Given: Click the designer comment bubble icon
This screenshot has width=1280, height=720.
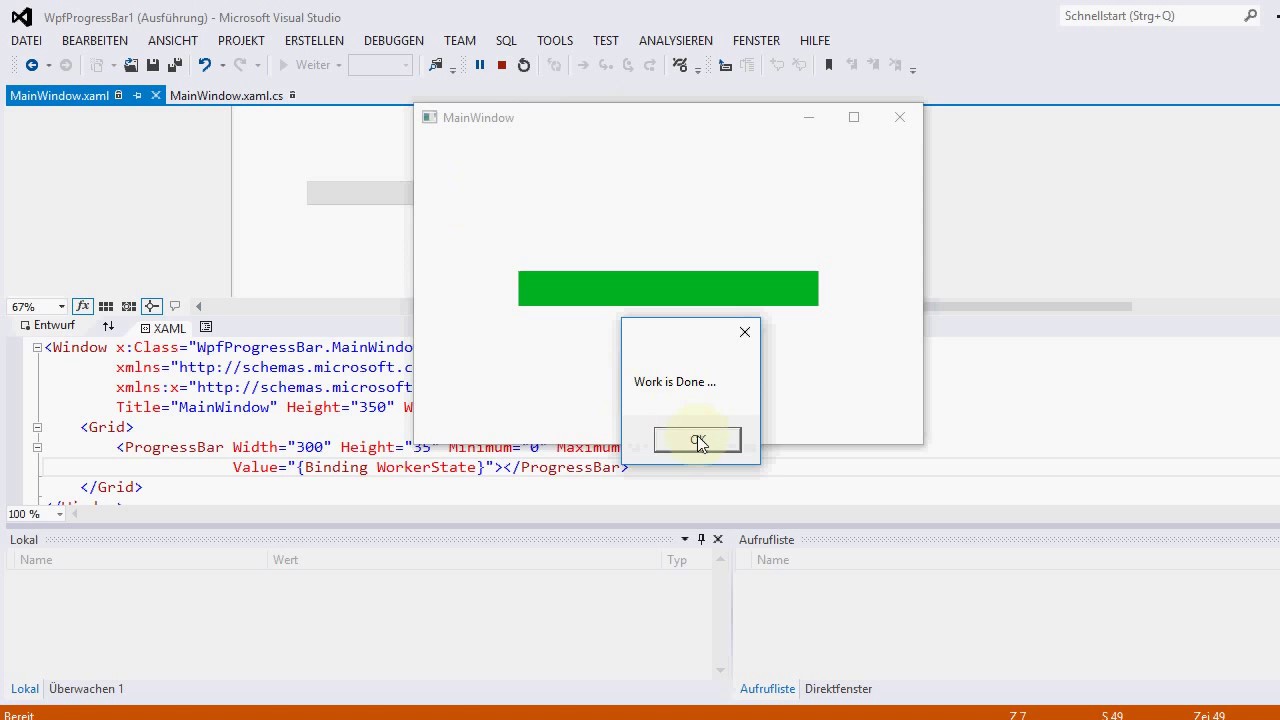Looking at the screenshot, I should (175, 306).
